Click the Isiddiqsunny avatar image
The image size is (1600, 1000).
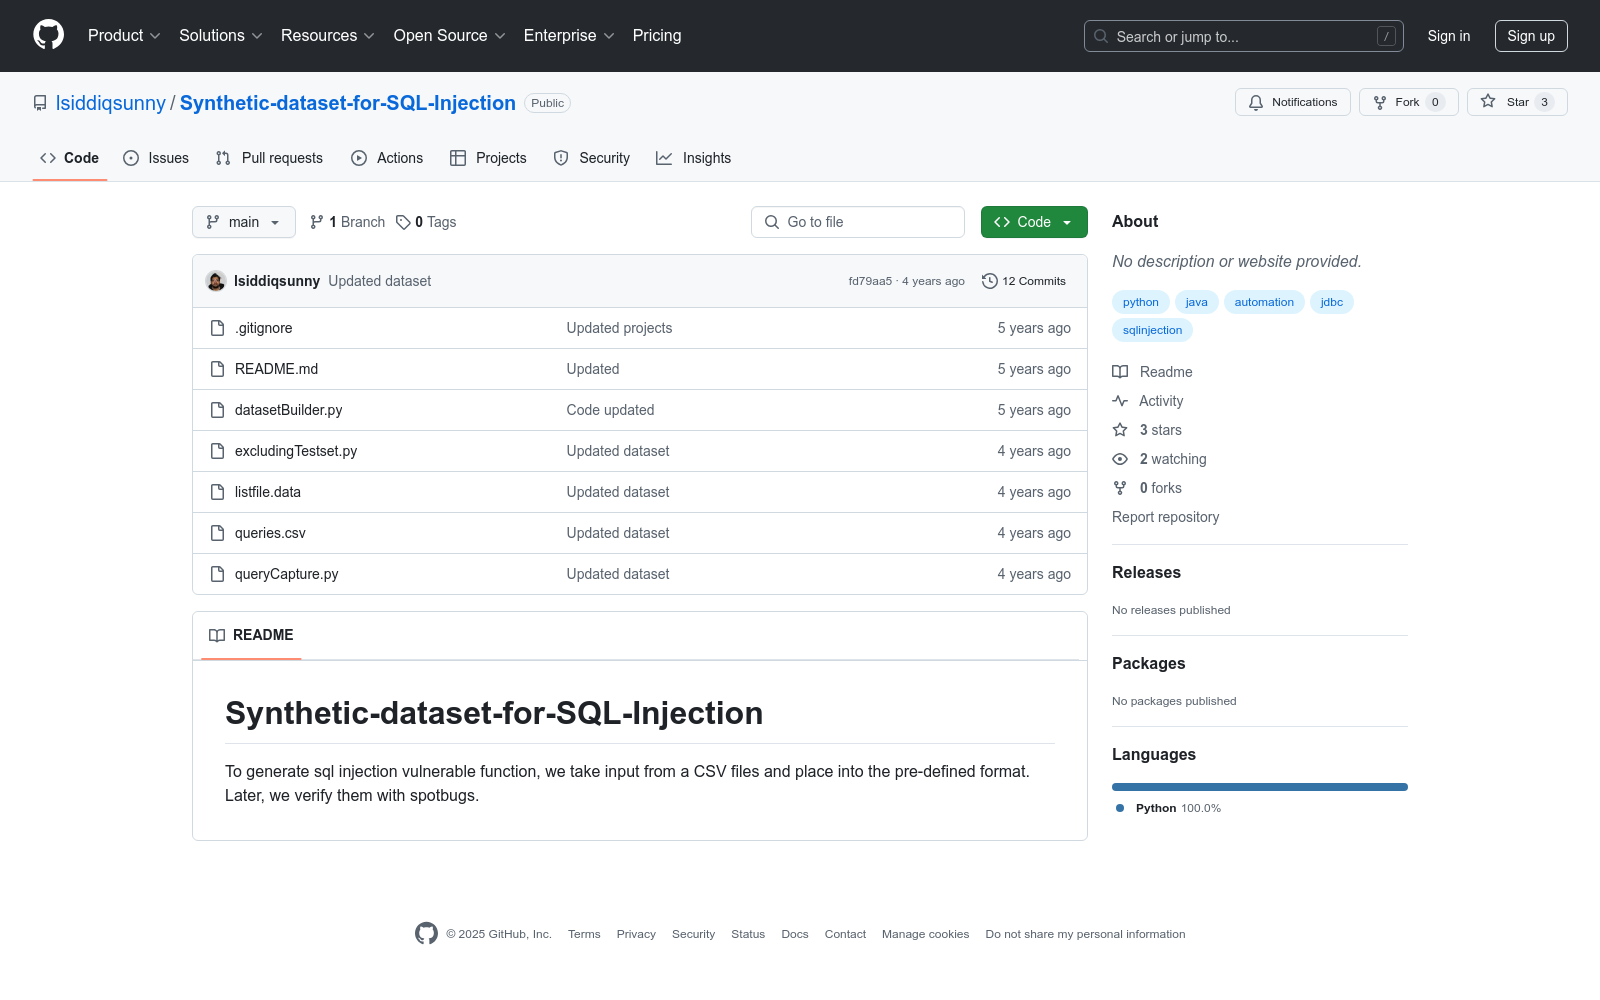pyautogui.click(x=216, y=281)
